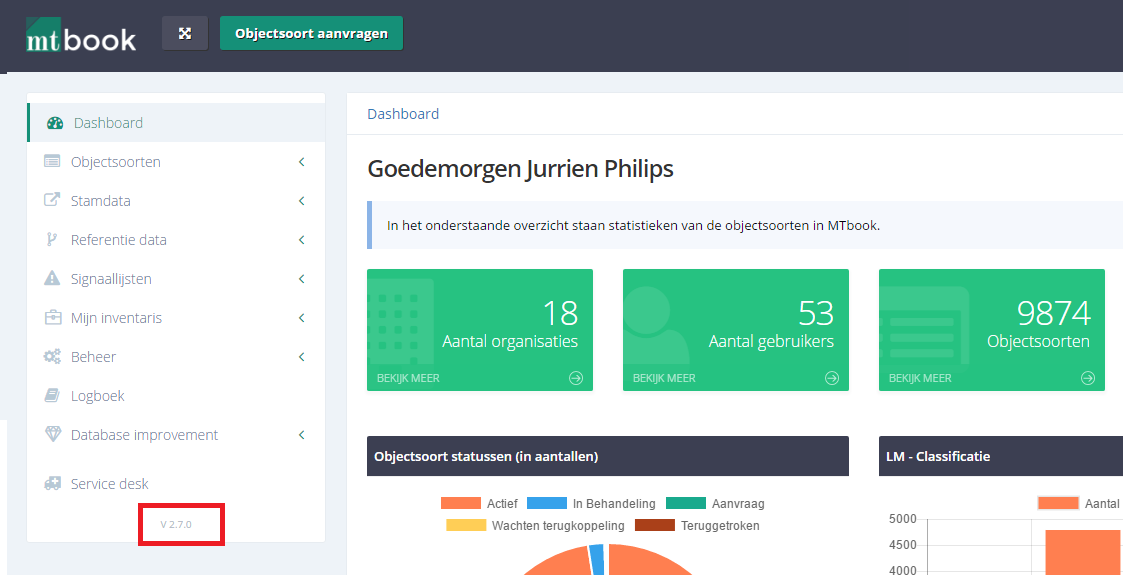
Task: Click arrow icon on Aantal organisaties card
Action: point(576,378)
